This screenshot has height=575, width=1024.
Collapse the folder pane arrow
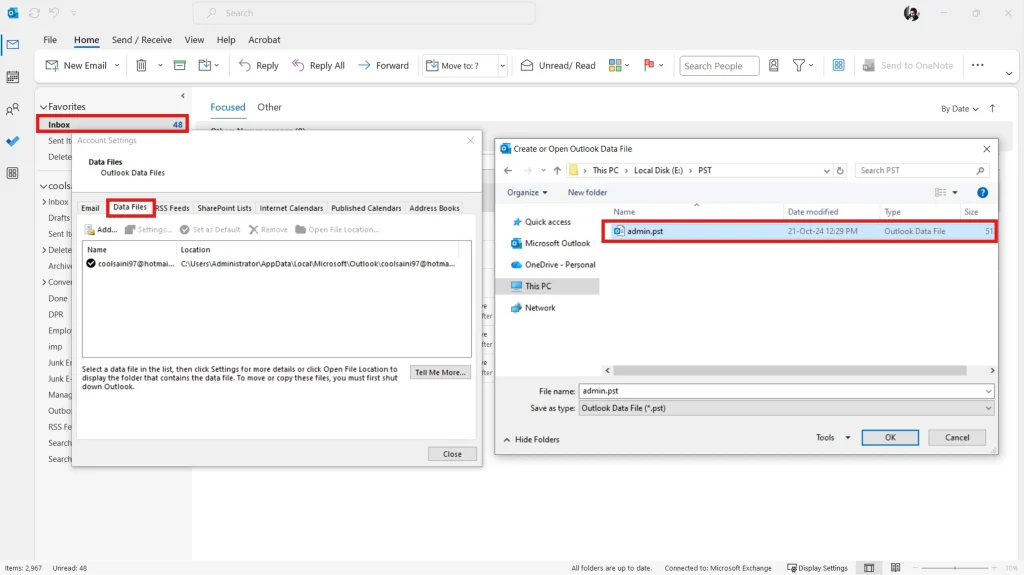183,96
